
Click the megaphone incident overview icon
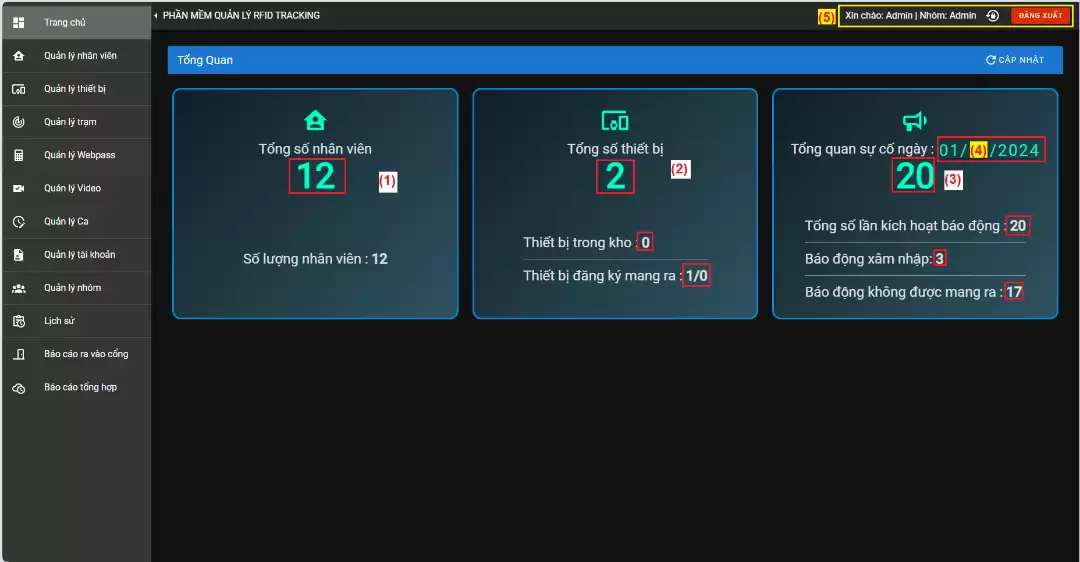pyautogui.click(x=915, y=121)
